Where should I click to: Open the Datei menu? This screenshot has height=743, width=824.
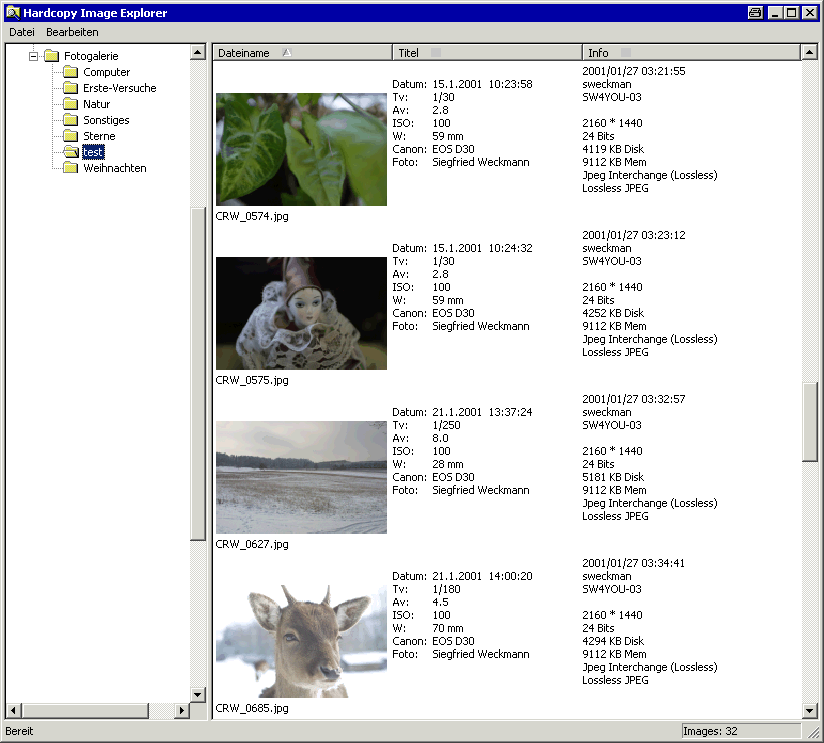pos(21,32)
